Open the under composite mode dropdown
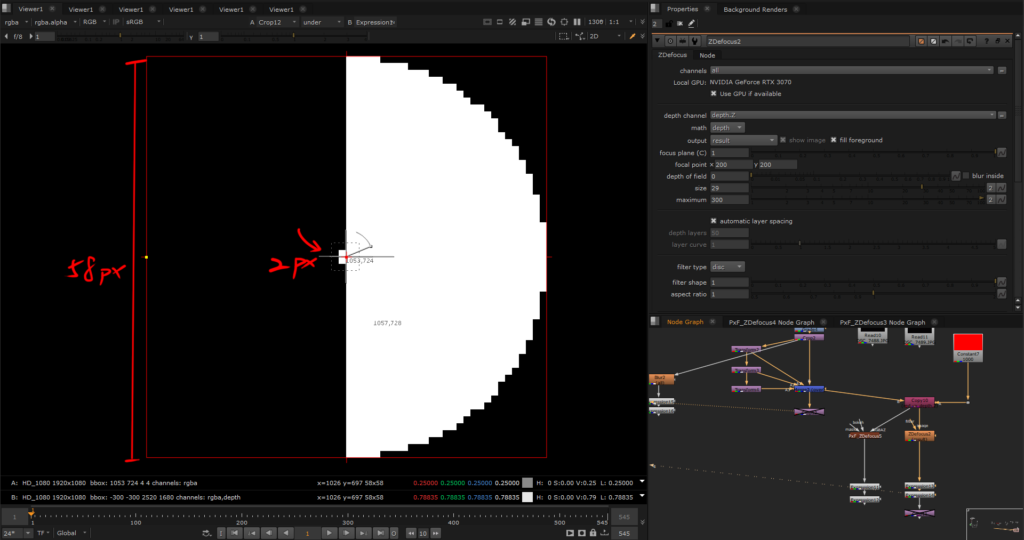Viewport: 1024px width, 540px height. point(322,22)
